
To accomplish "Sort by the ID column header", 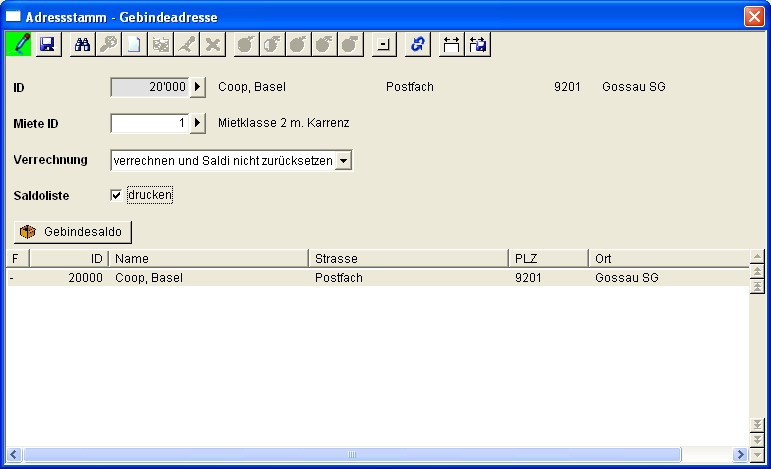I will tap(69, 259).
